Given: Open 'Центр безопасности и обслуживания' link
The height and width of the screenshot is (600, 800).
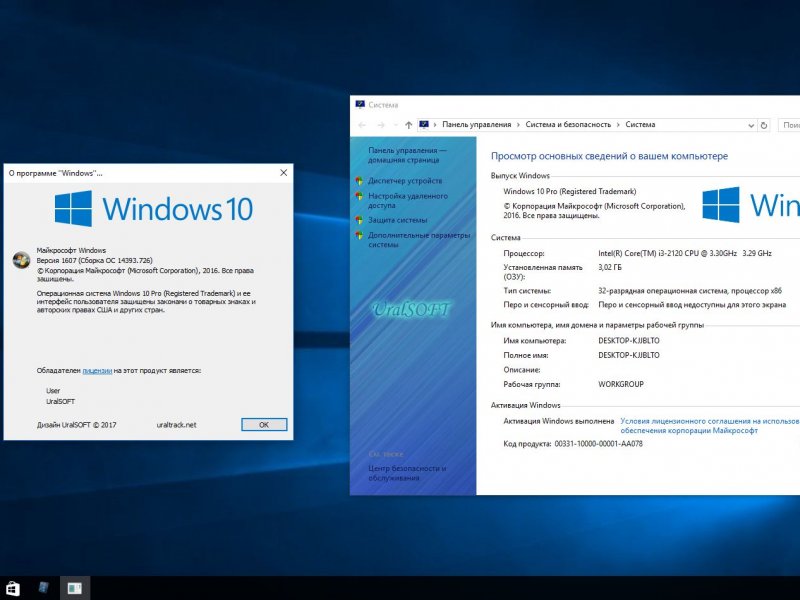Looking at the screenshot, I should point(407,473).
